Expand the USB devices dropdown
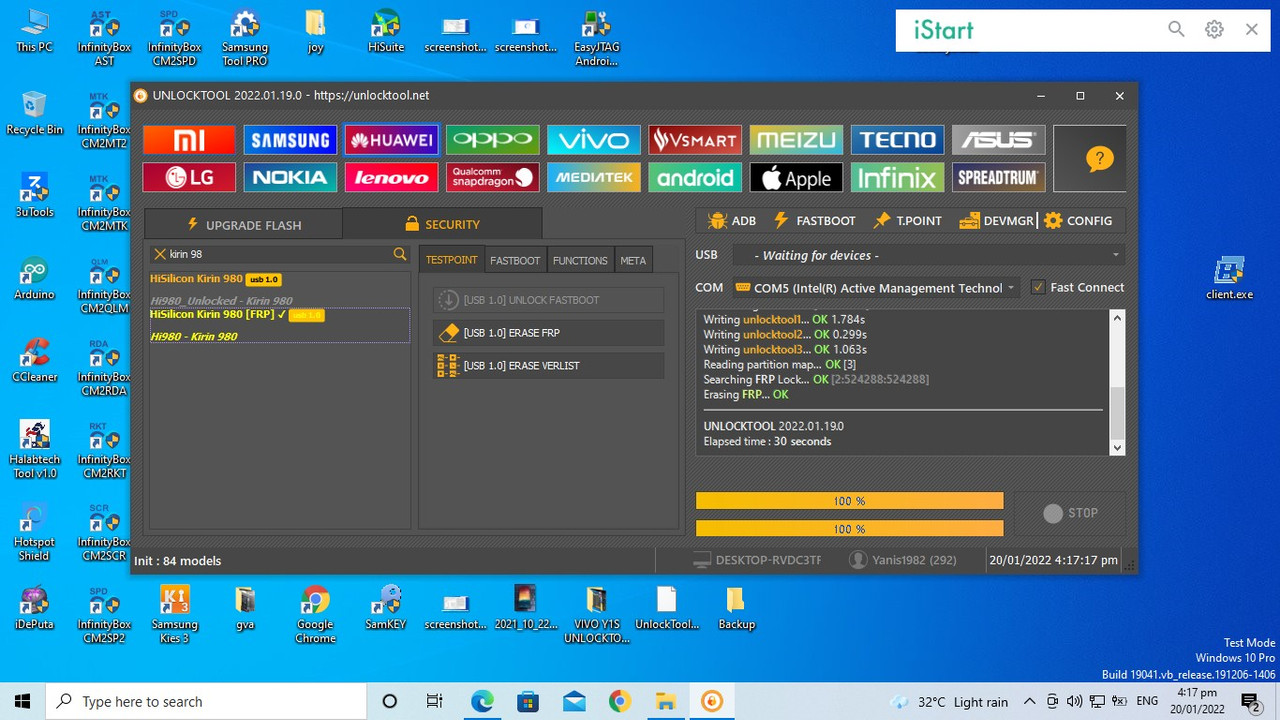The image size is (1280, 720). point(1116,255)
